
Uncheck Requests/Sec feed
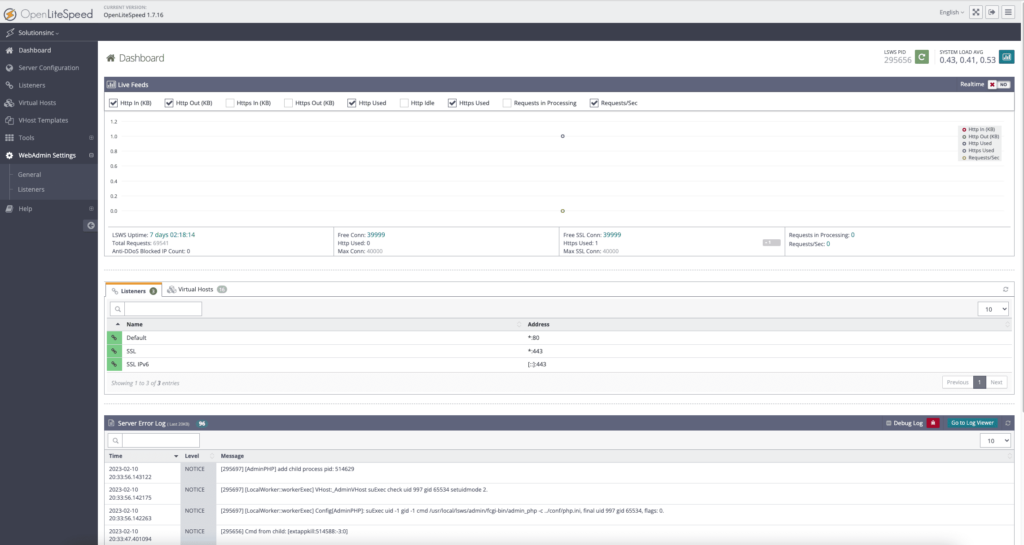[594, 103]
